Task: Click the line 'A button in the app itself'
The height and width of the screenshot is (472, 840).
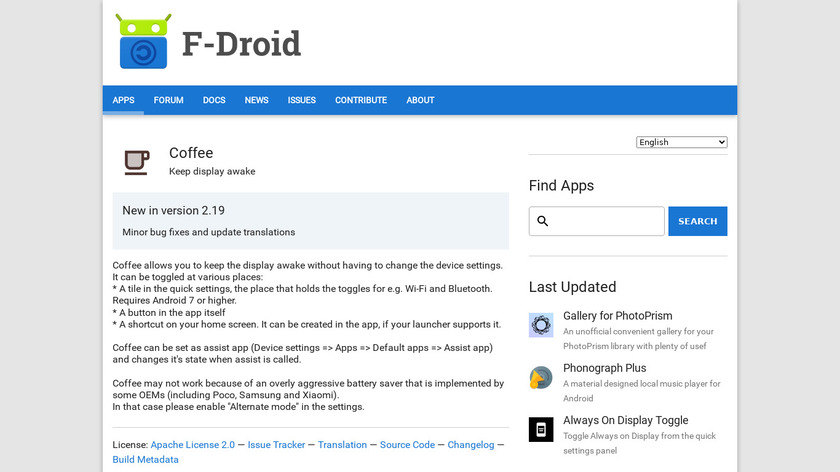Action: click(x=169, y=312)
